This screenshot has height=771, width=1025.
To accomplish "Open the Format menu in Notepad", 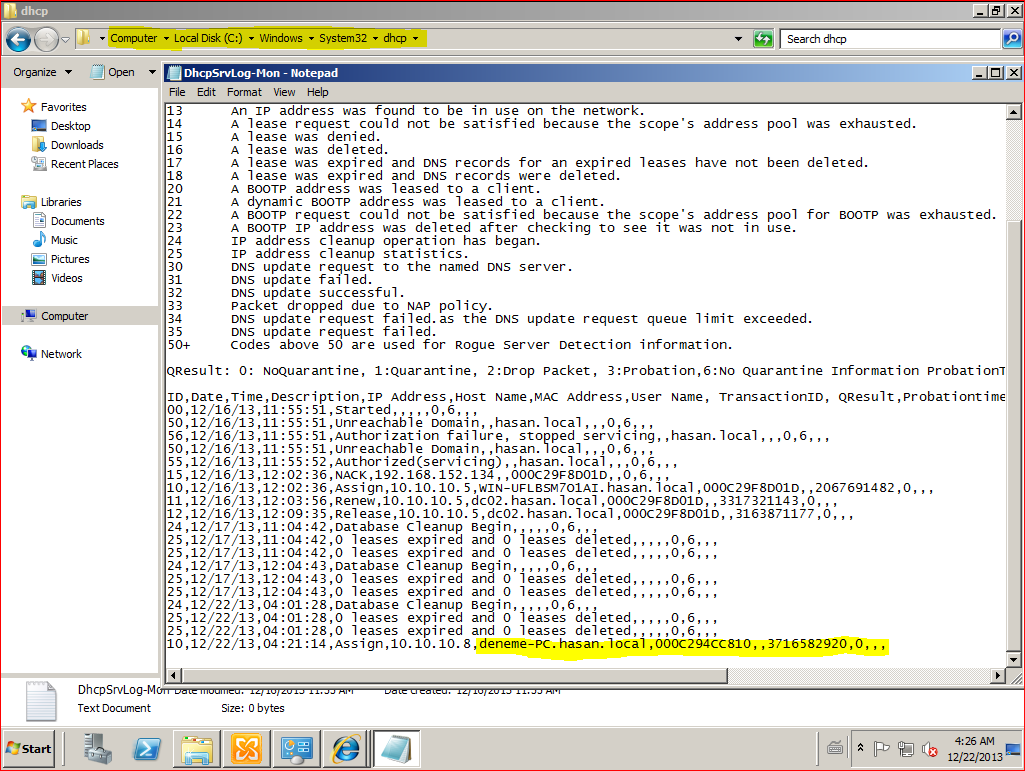I will pos(244,92).
